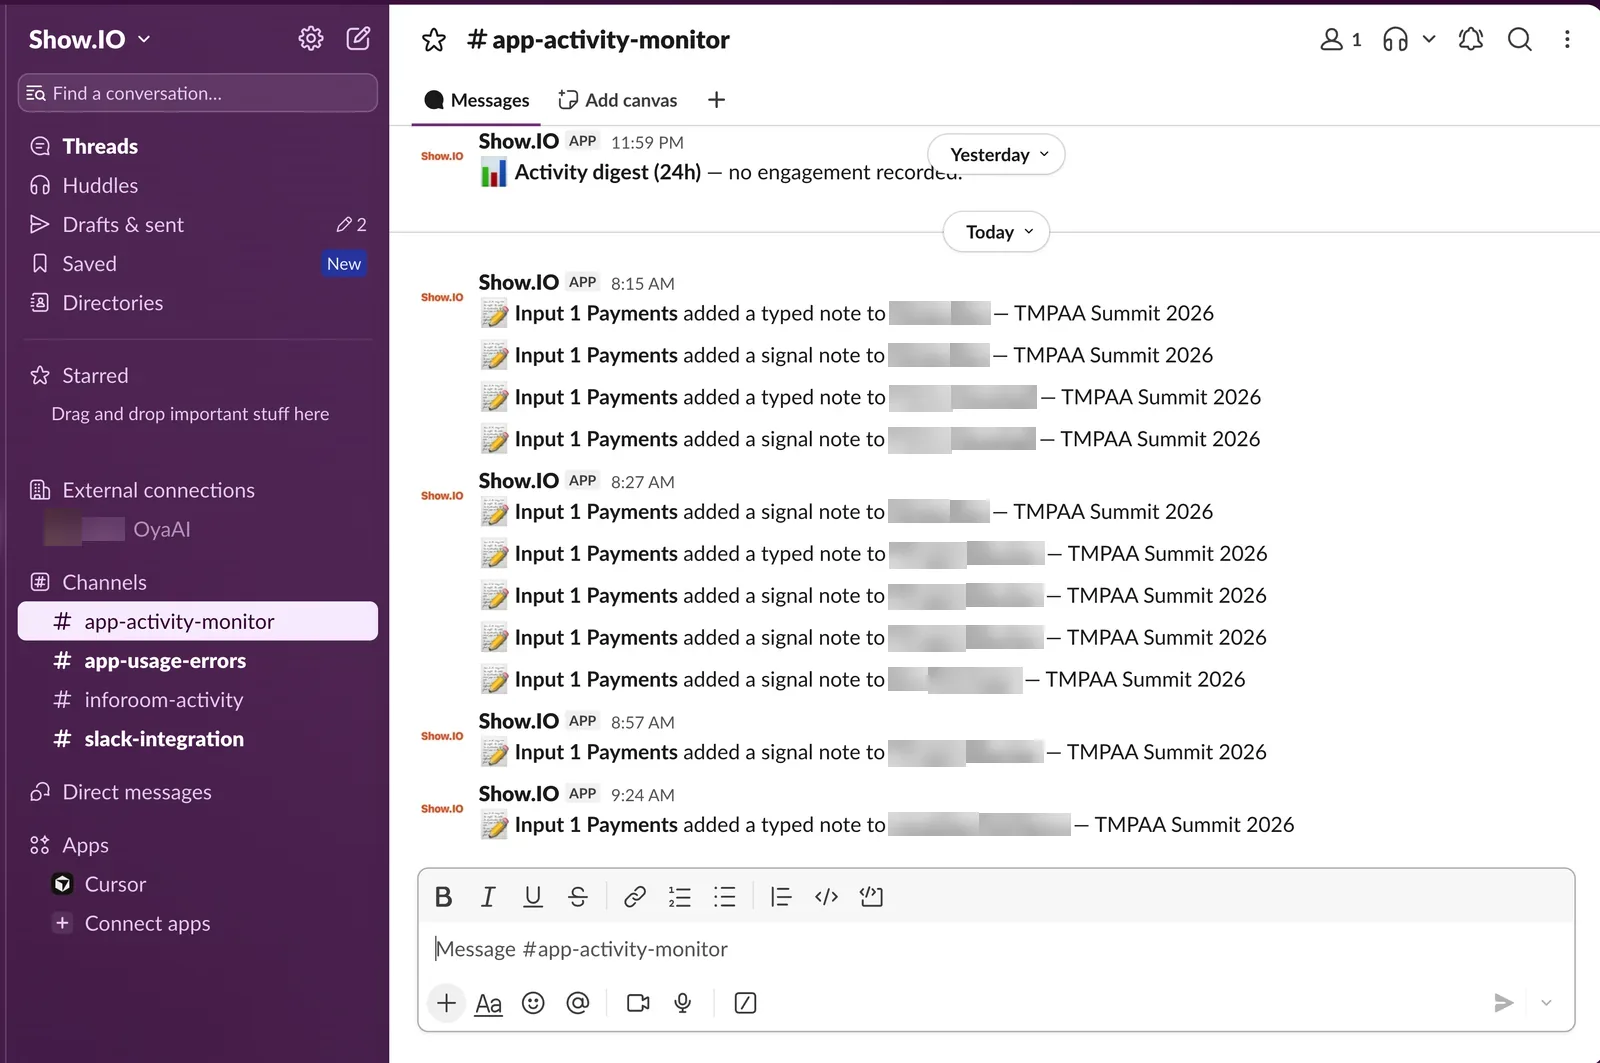Open workspace preferences gear icon
Viewport: 1600px width, 1063px height.
coord(311,39)
